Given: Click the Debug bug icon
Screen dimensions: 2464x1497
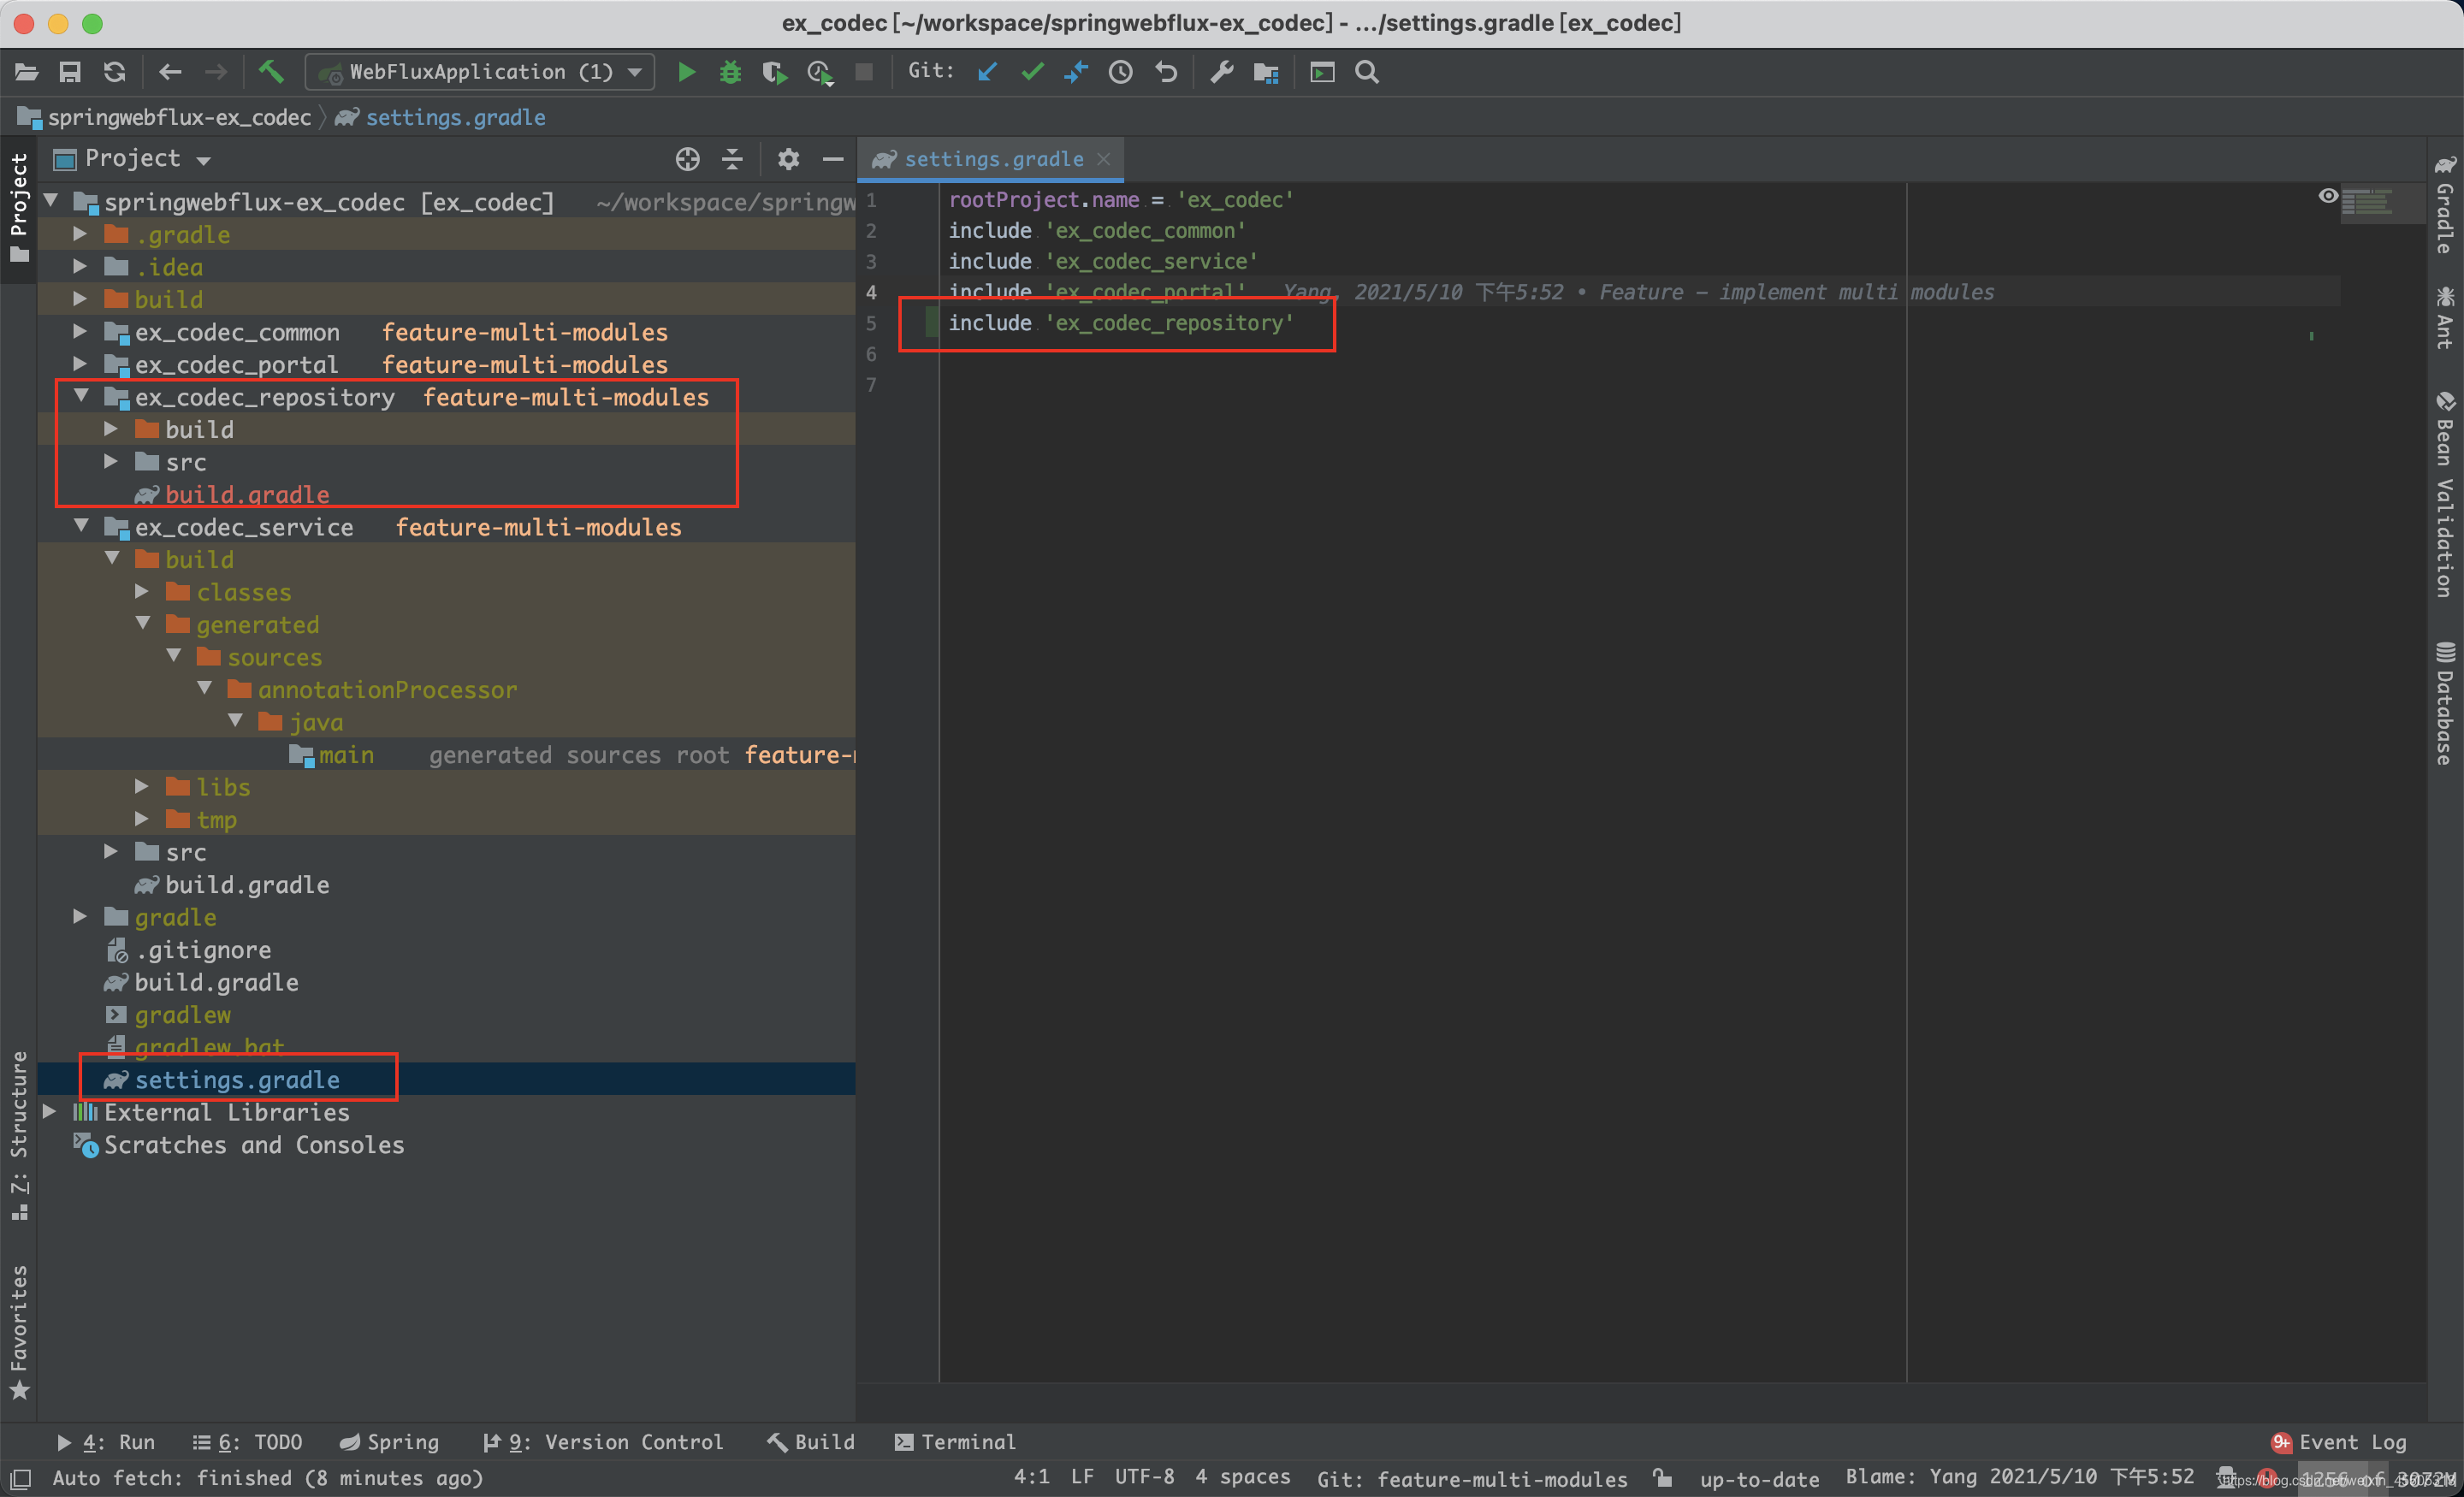Looking at the screenshot, I should coord(730,72).
